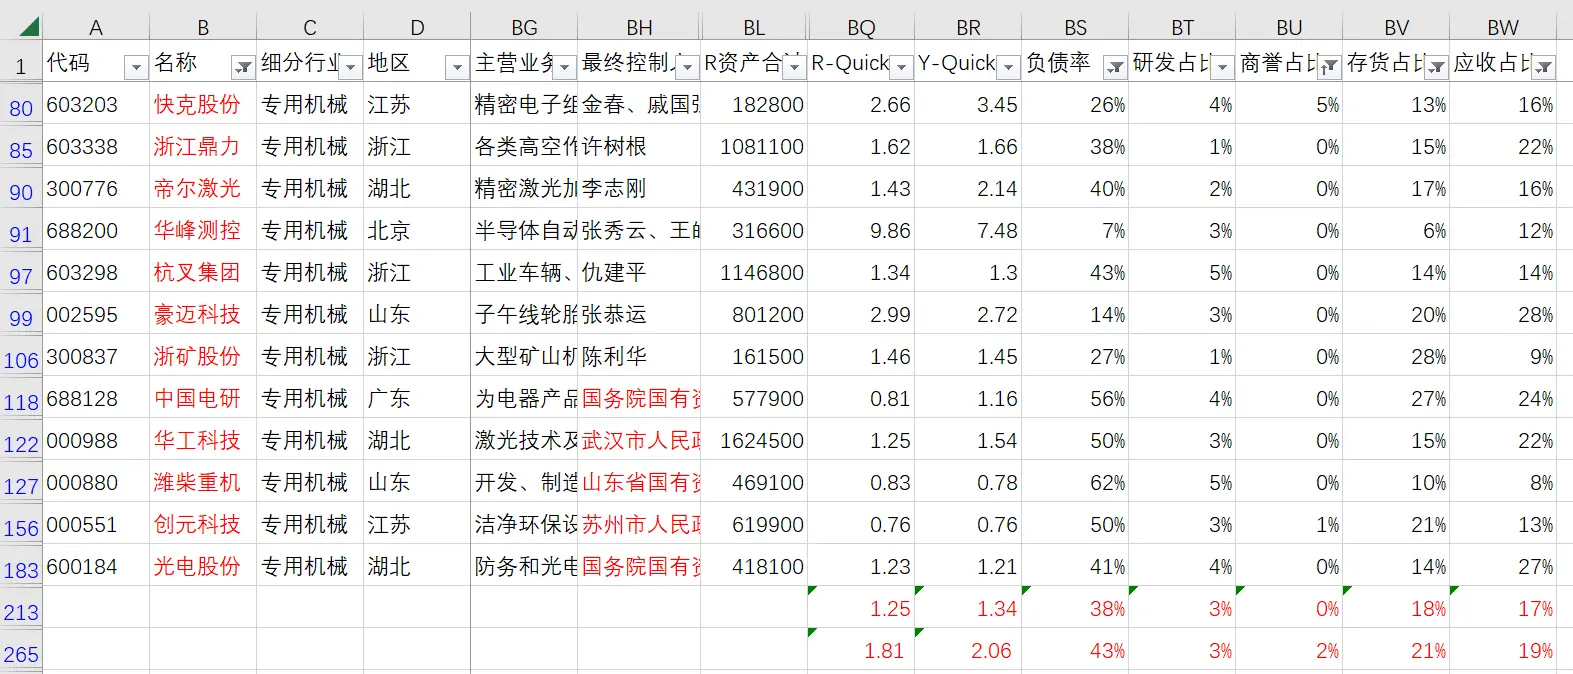Select row 118 by its row header
Image resolution: width=1573 pixels, height=674 pixels.
(21, 402)
